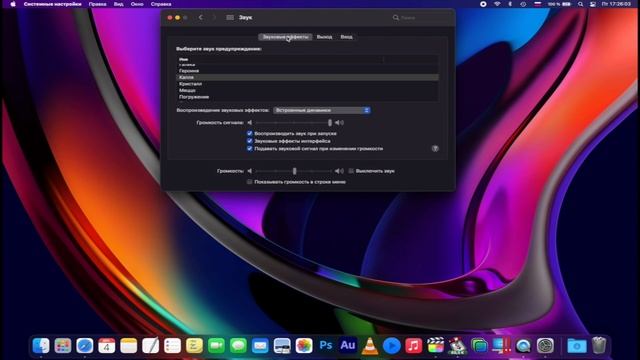Open Photoshop (Ps) from the Dock
This screenshot has width=640, height=360.
tap(326, 346)
